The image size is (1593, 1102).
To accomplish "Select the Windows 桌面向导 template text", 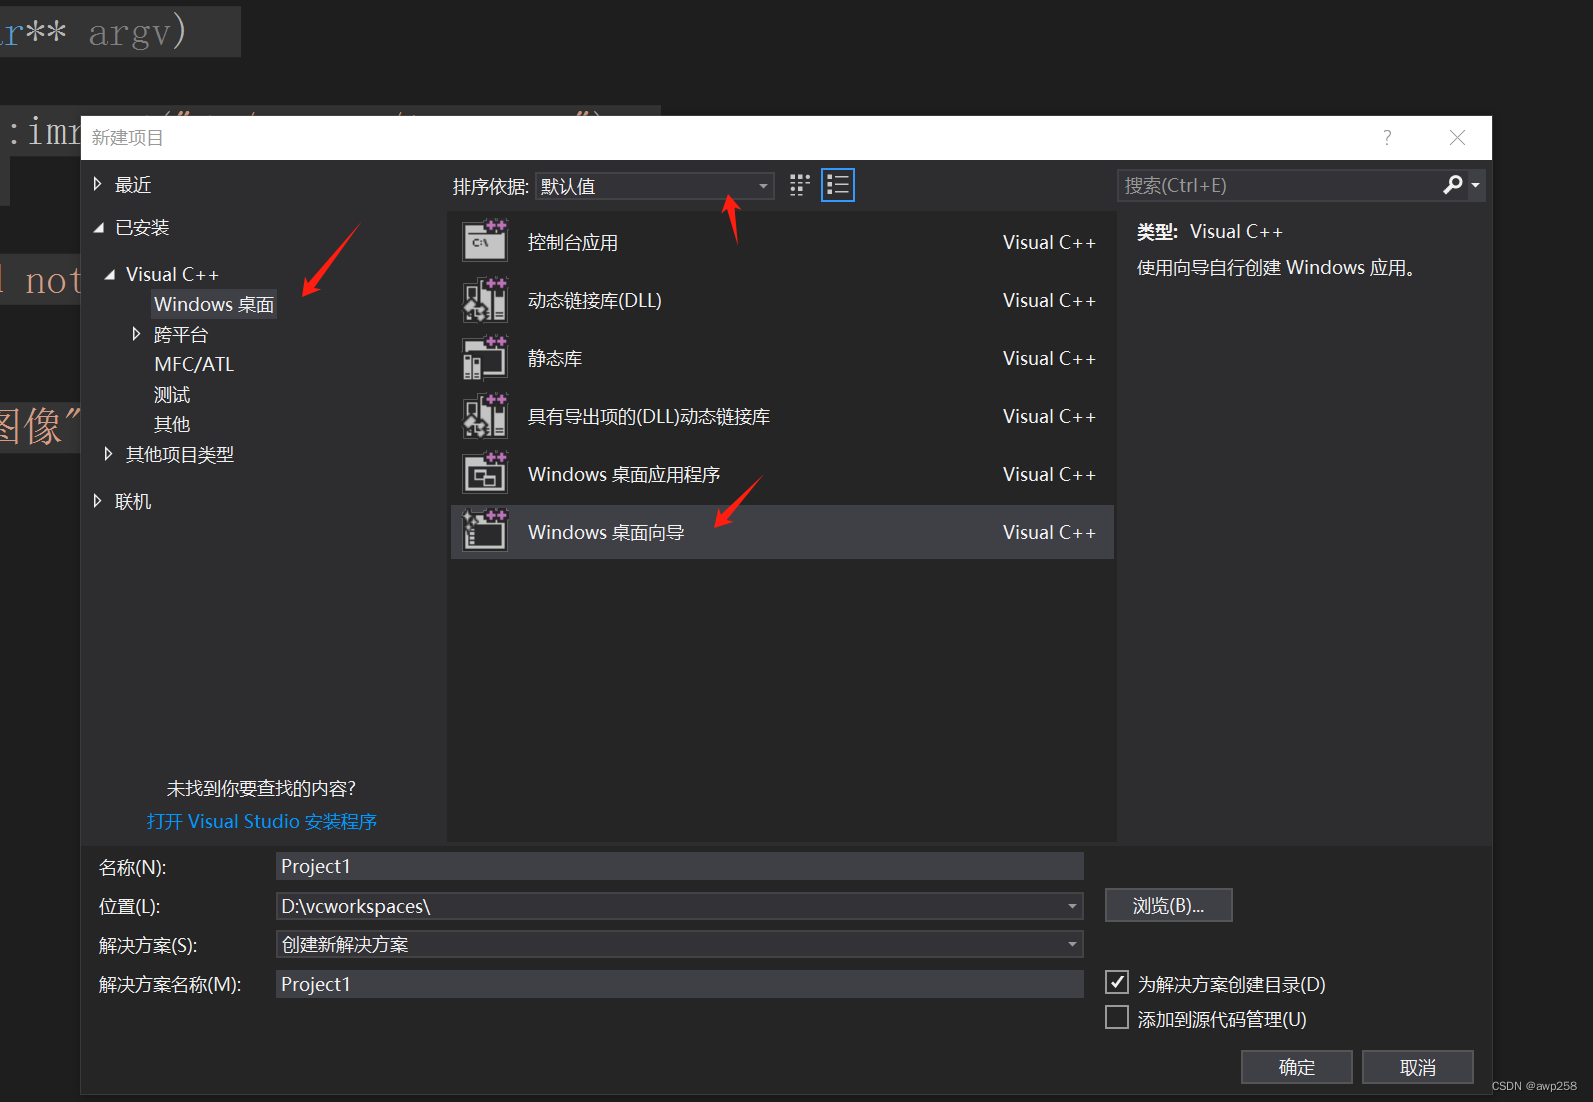I will (x=606, y=532).
